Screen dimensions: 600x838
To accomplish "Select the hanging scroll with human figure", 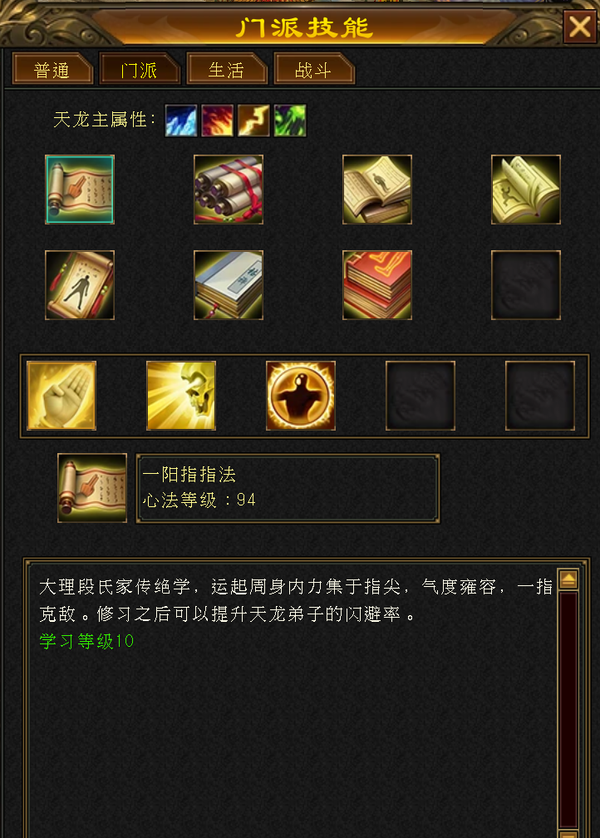I will point(80,285).
